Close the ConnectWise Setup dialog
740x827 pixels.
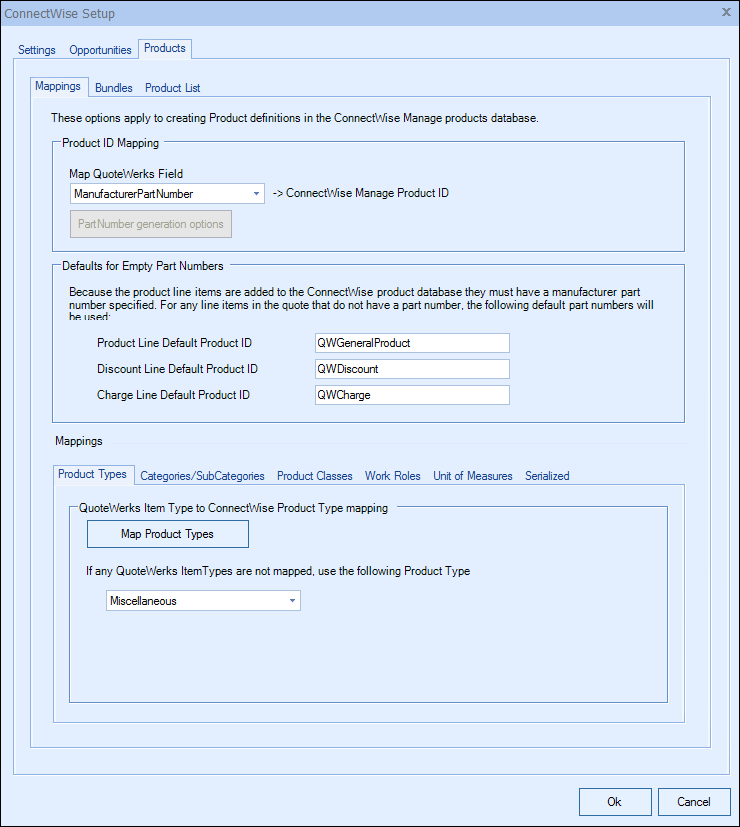[x=725, y=13]
